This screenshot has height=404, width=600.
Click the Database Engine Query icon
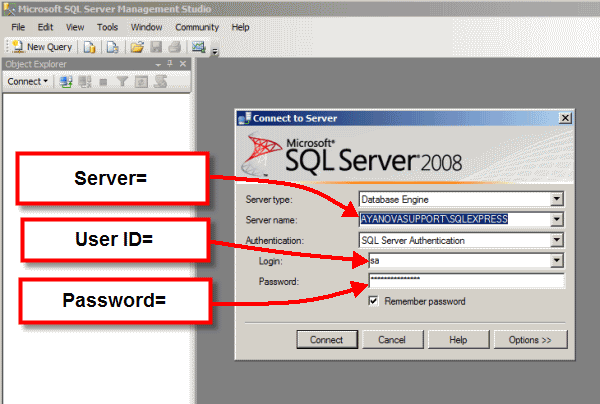(90, 47)
